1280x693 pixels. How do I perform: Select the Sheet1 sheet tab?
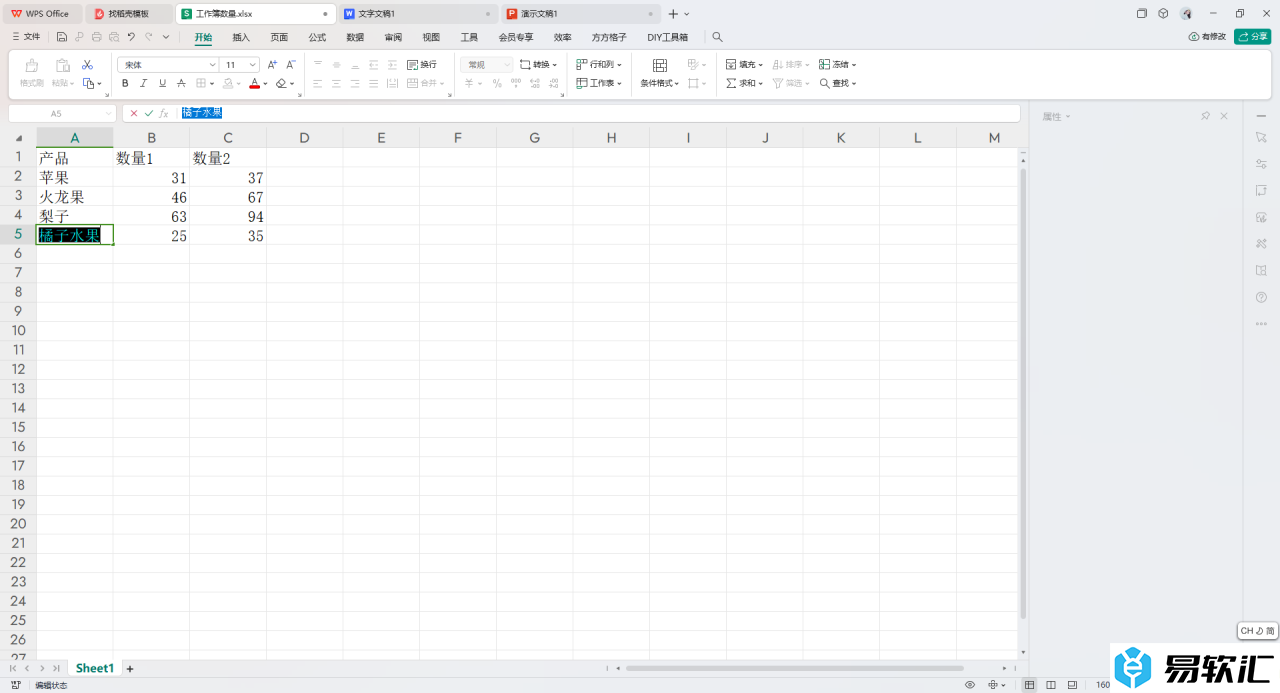[x=95, y=668]
